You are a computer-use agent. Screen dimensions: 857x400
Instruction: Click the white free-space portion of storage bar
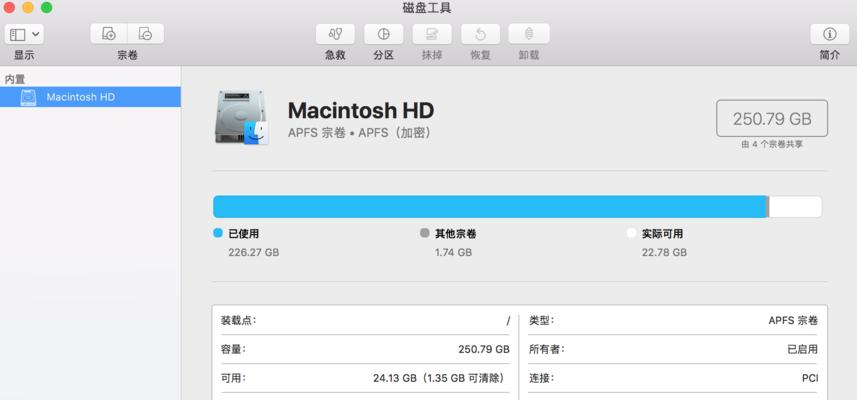[795, 207]
